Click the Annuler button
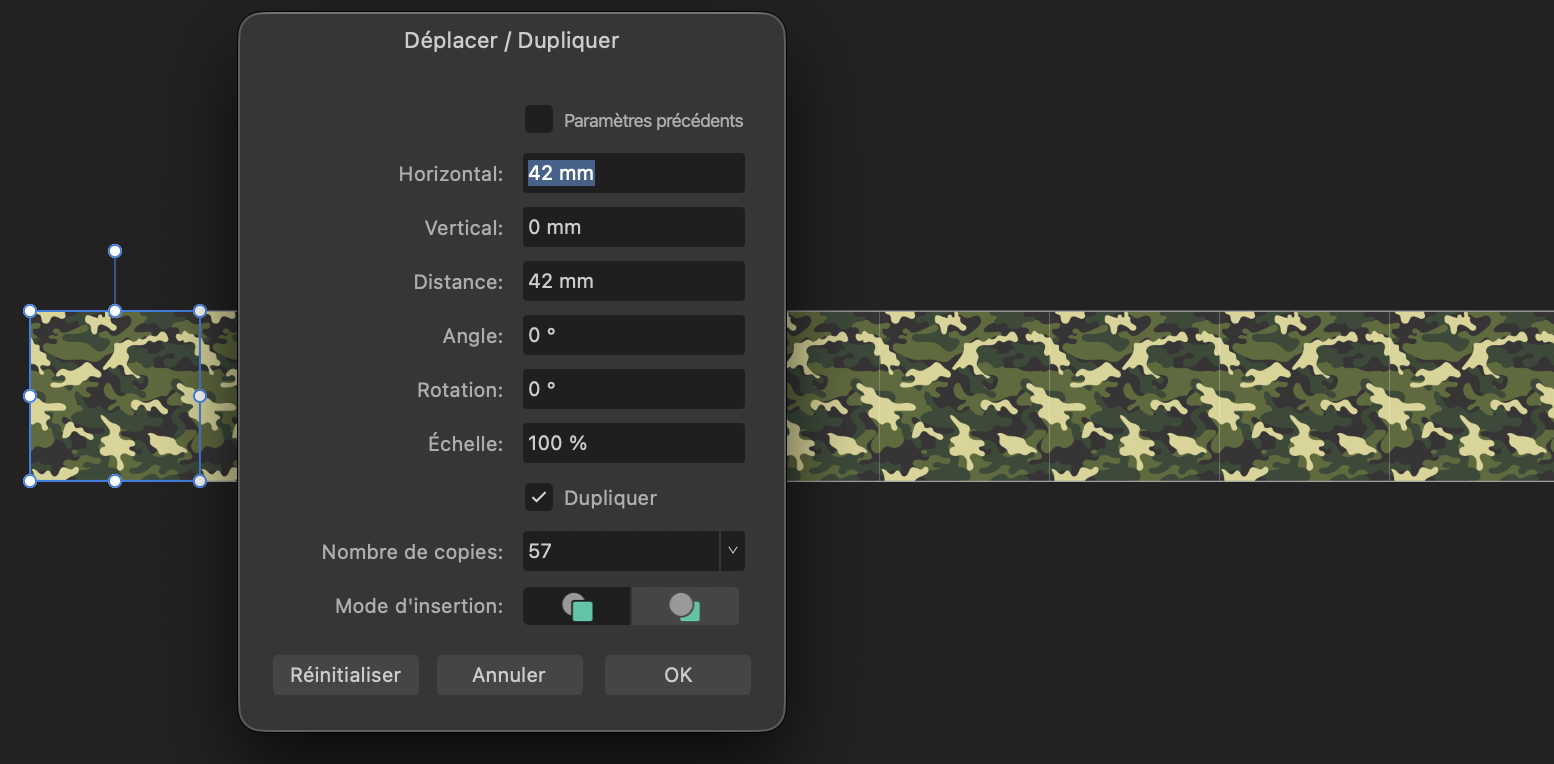 coord(509,675)
